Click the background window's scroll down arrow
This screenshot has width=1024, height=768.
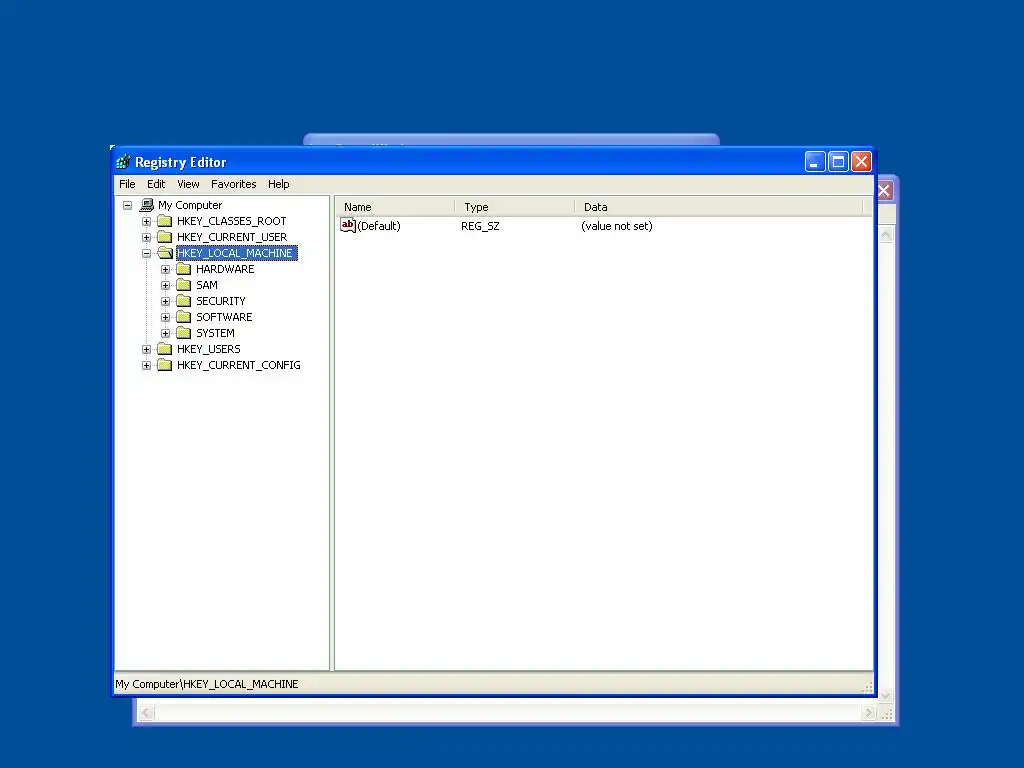886,696
